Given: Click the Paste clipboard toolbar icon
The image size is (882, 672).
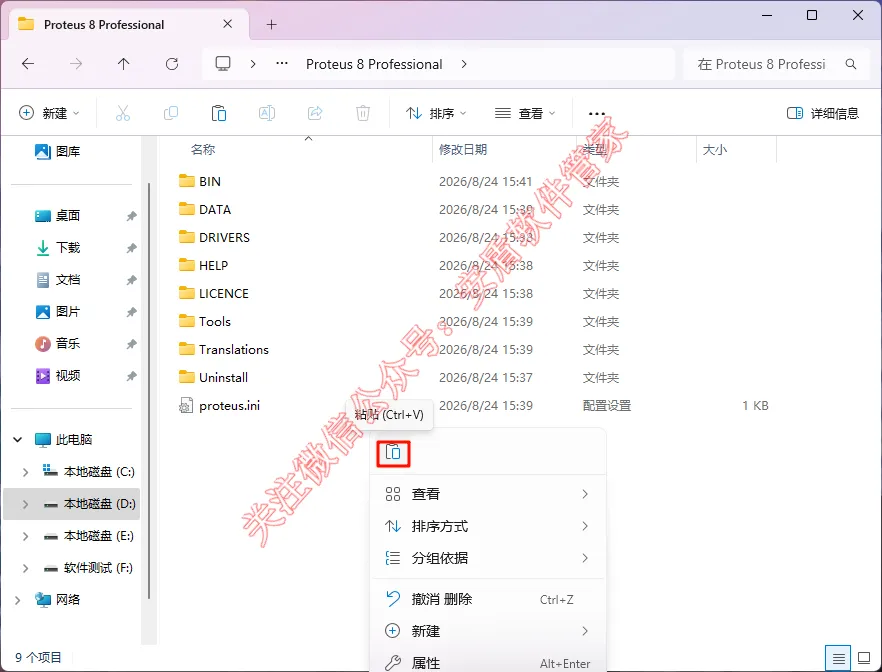Looking at the screenshot, I should (x=219, y=113).
